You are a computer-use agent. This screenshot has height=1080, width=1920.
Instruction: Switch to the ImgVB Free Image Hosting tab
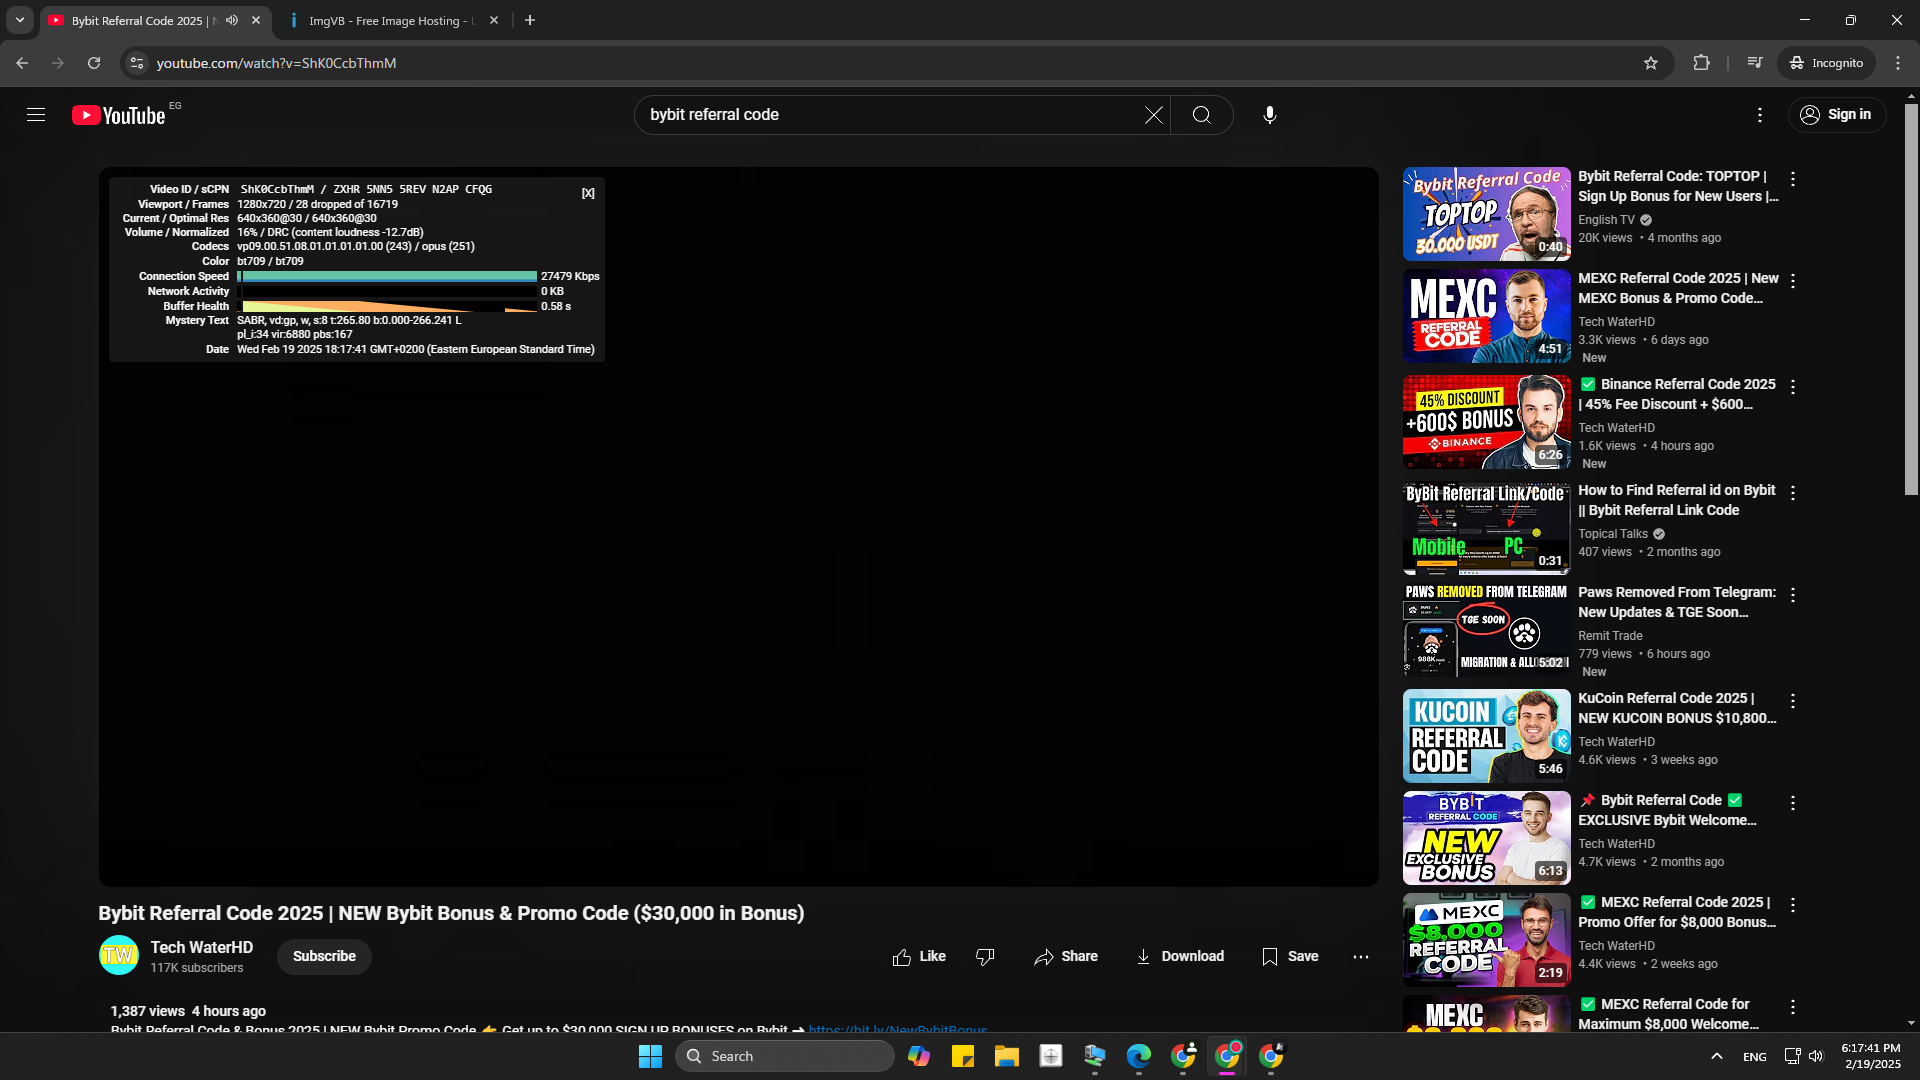(x=390, y=20)
